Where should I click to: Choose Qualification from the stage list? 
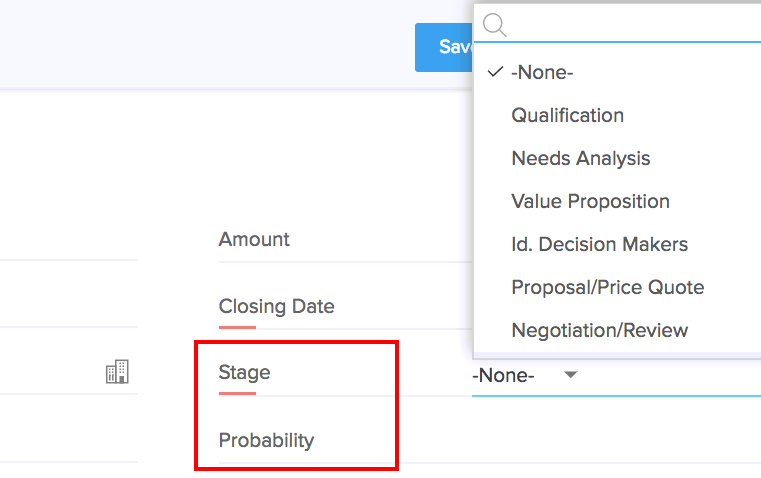[567, 115]
